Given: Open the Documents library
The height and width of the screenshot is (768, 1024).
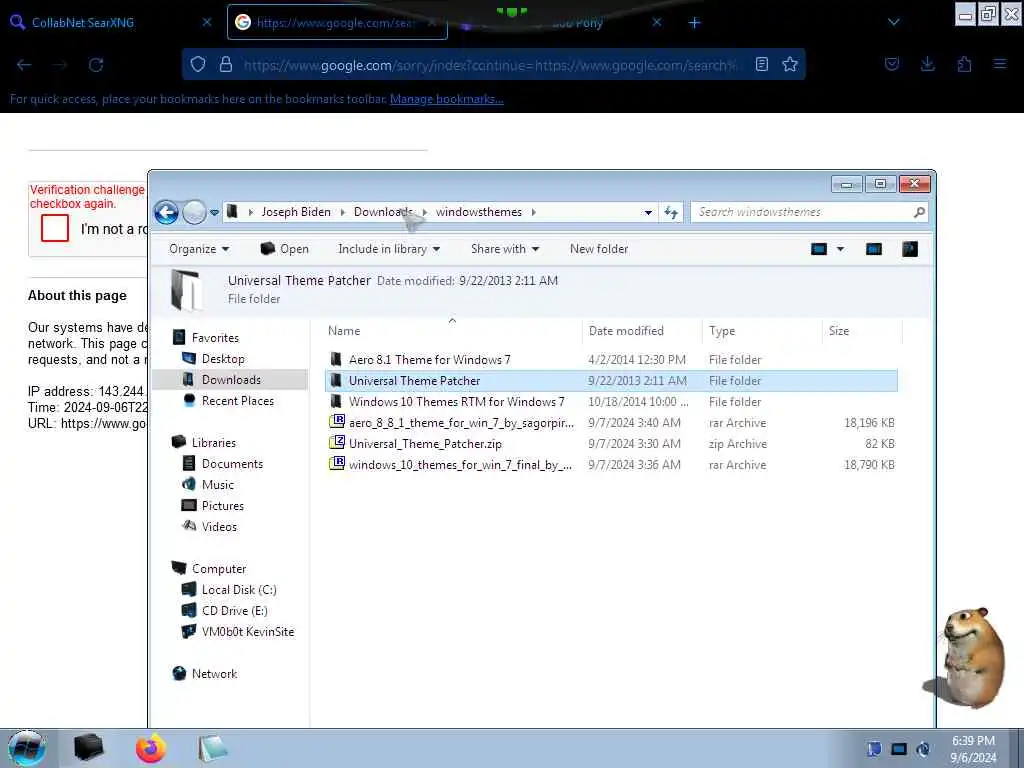Looking at the screenshot, I should click(x=232, y=464).
